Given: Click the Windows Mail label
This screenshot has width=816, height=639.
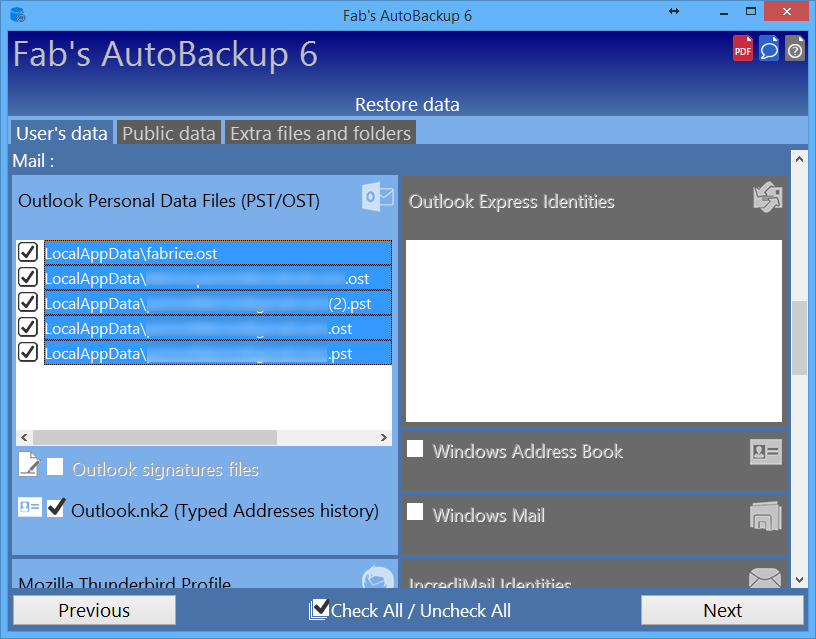Looking at the screenshot, I should click(x=489, y=515).
